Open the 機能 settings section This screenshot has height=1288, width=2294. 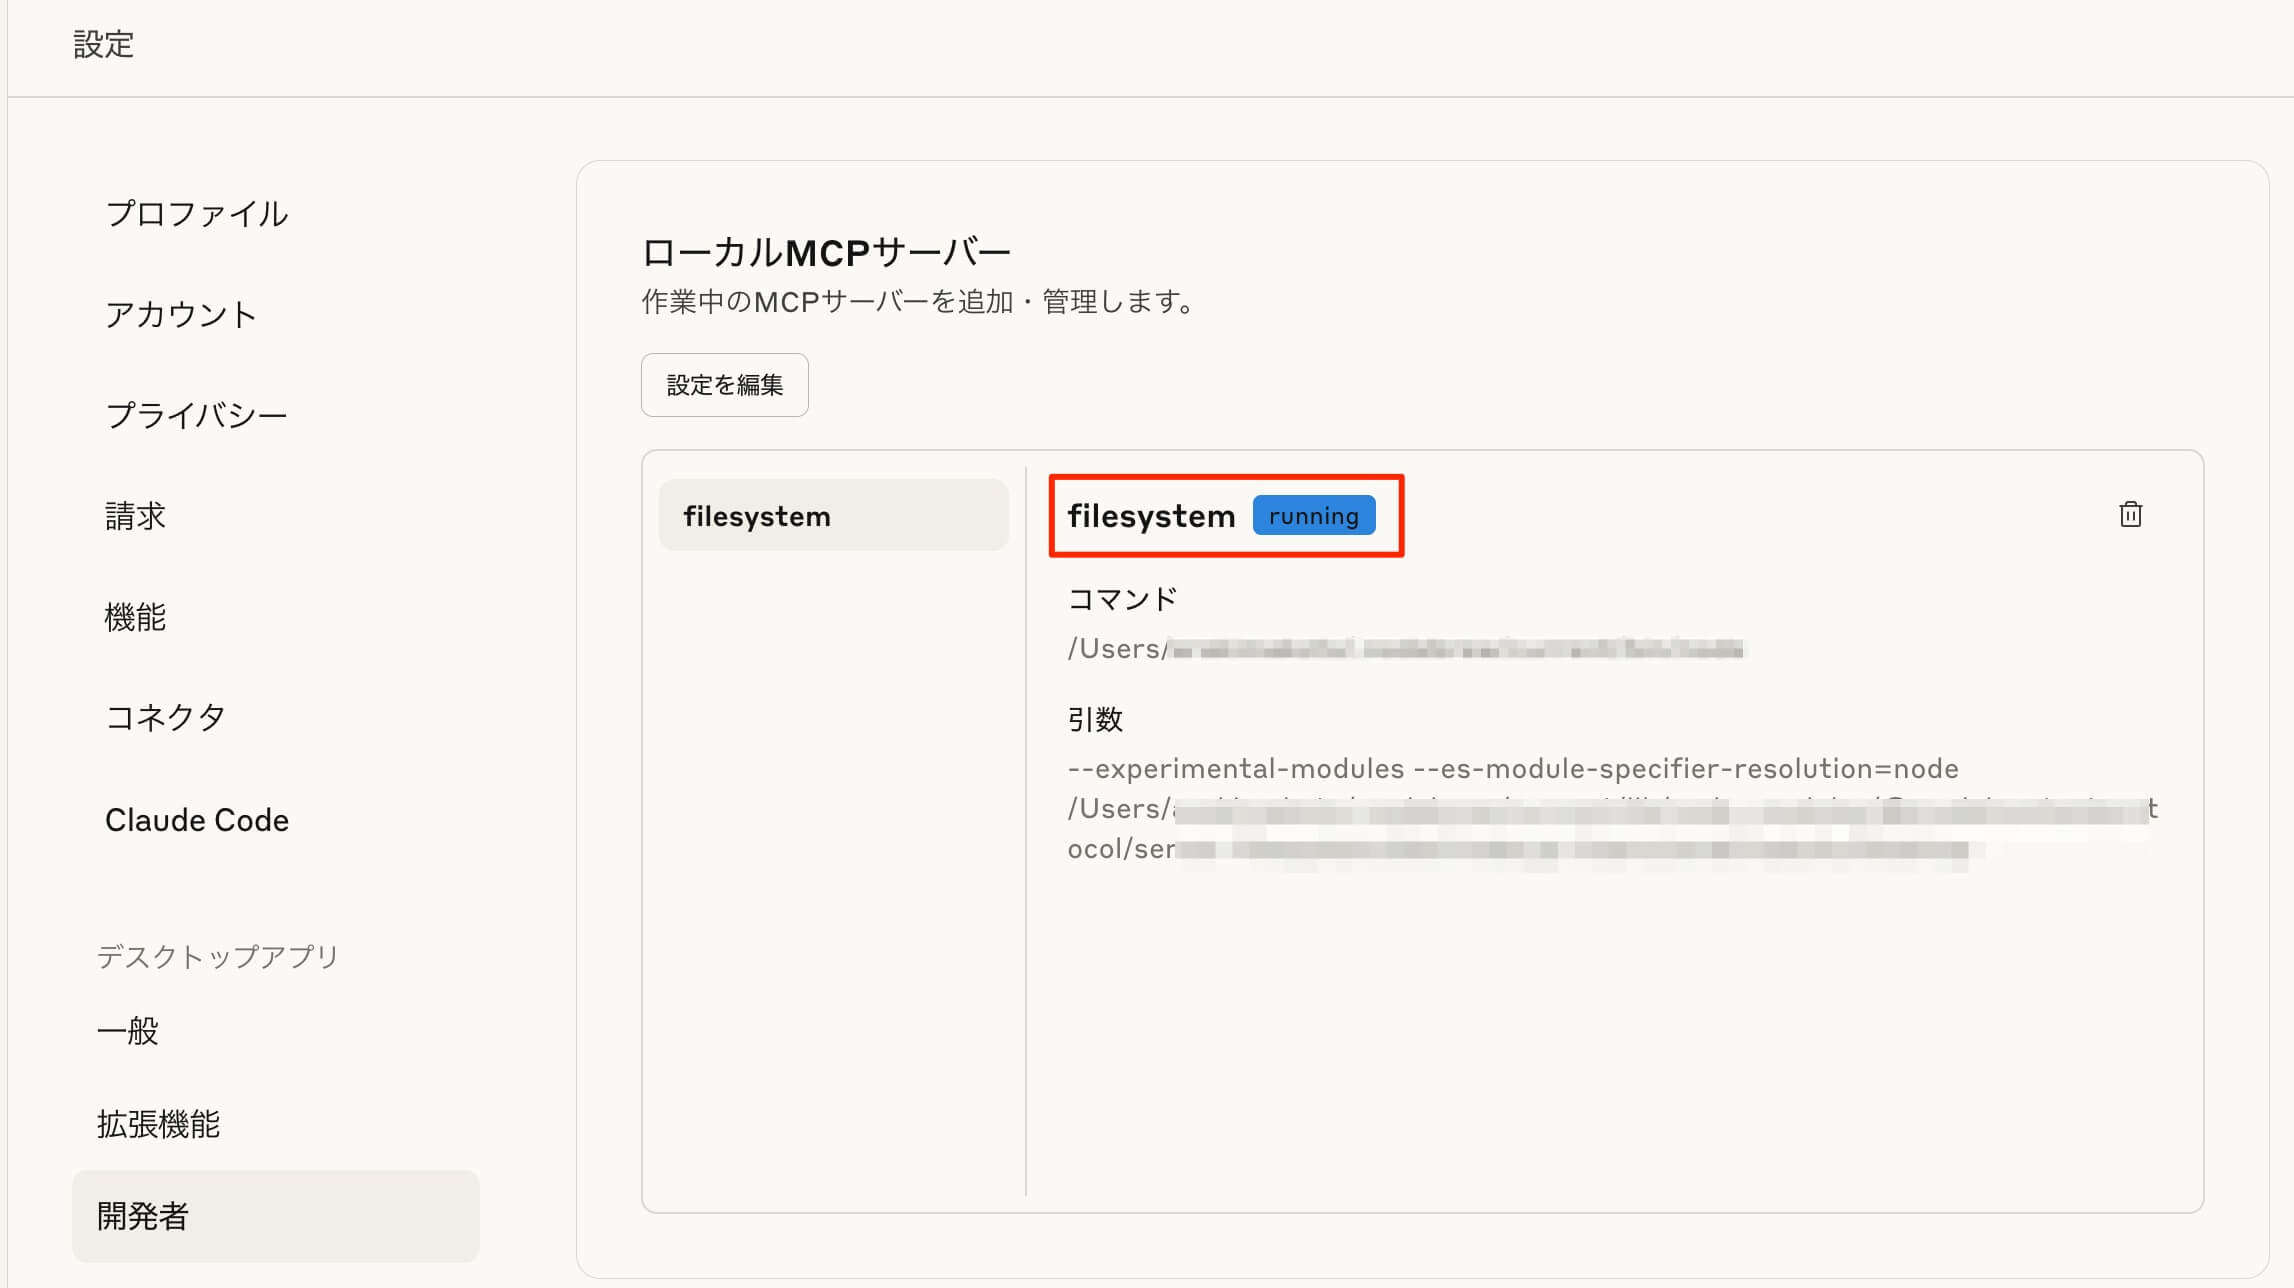[135, 617]
